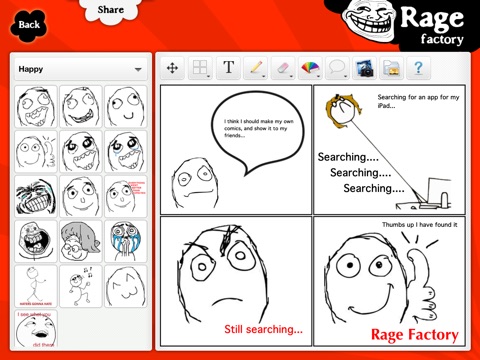Select the Move tool with four arrows
Viewport: 480px width, 360px height.
click(172, 68)
